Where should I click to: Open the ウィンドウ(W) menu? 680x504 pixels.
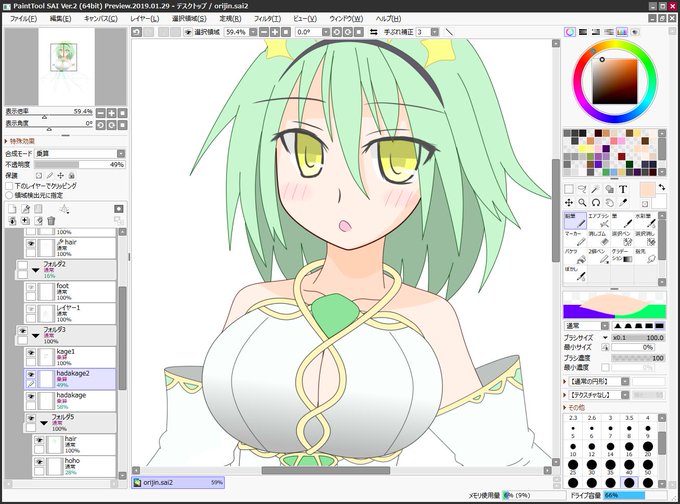point(346,19)
